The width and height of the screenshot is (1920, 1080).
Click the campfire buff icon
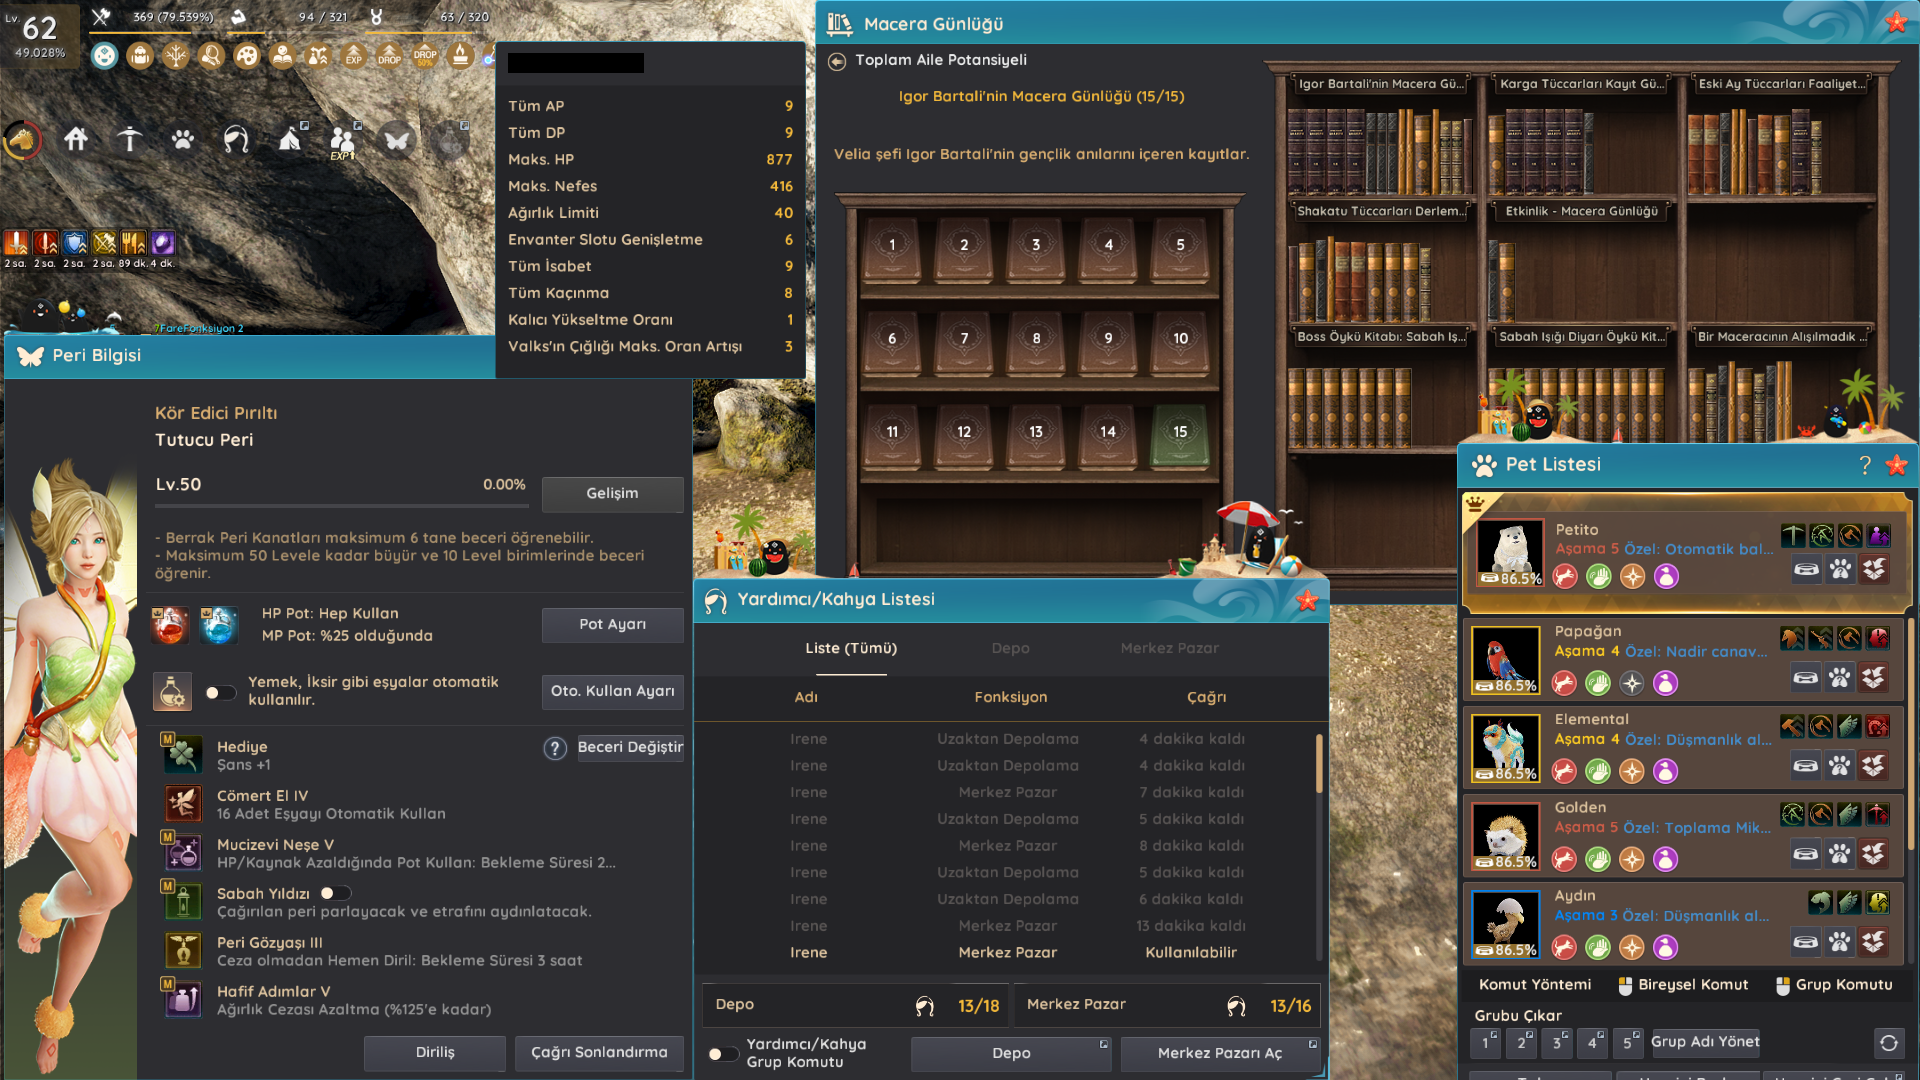460,56
